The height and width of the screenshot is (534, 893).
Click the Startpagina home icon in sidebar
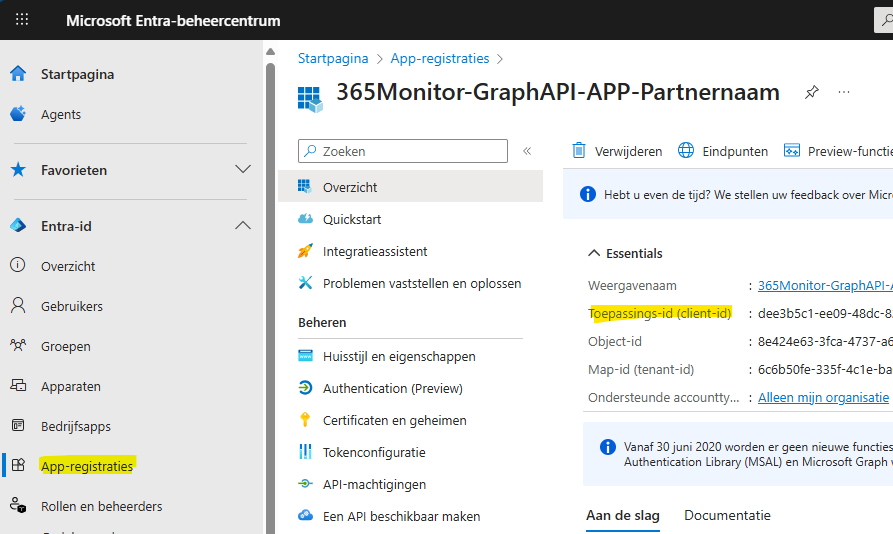(18, 73)
